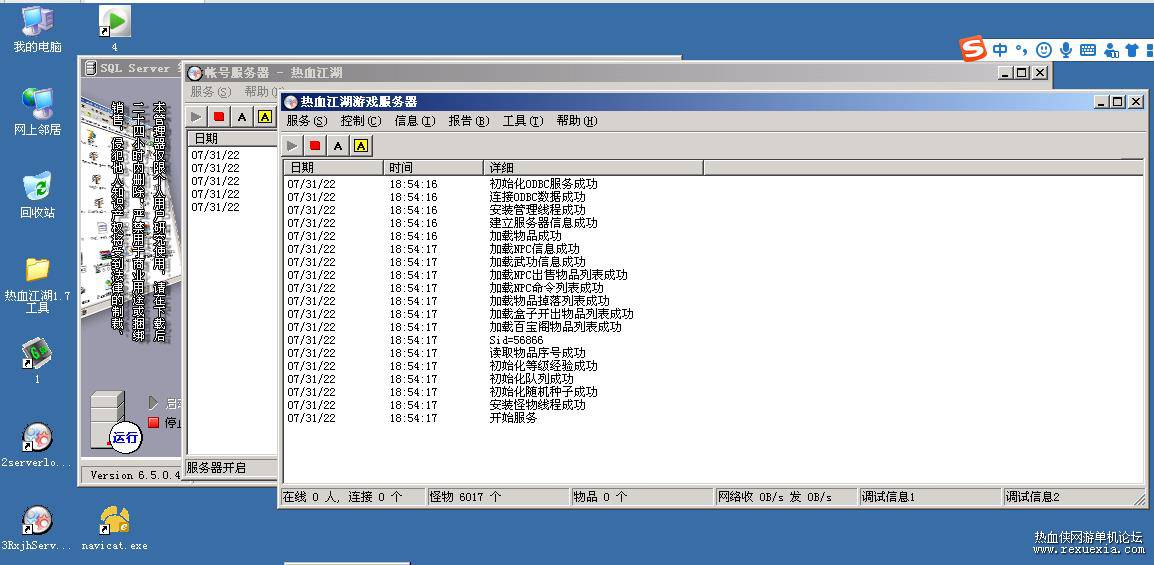Open the 工具(T) menu in game server
The image size is (1154, 565).
pyautogui.click(x=523, y=121)
